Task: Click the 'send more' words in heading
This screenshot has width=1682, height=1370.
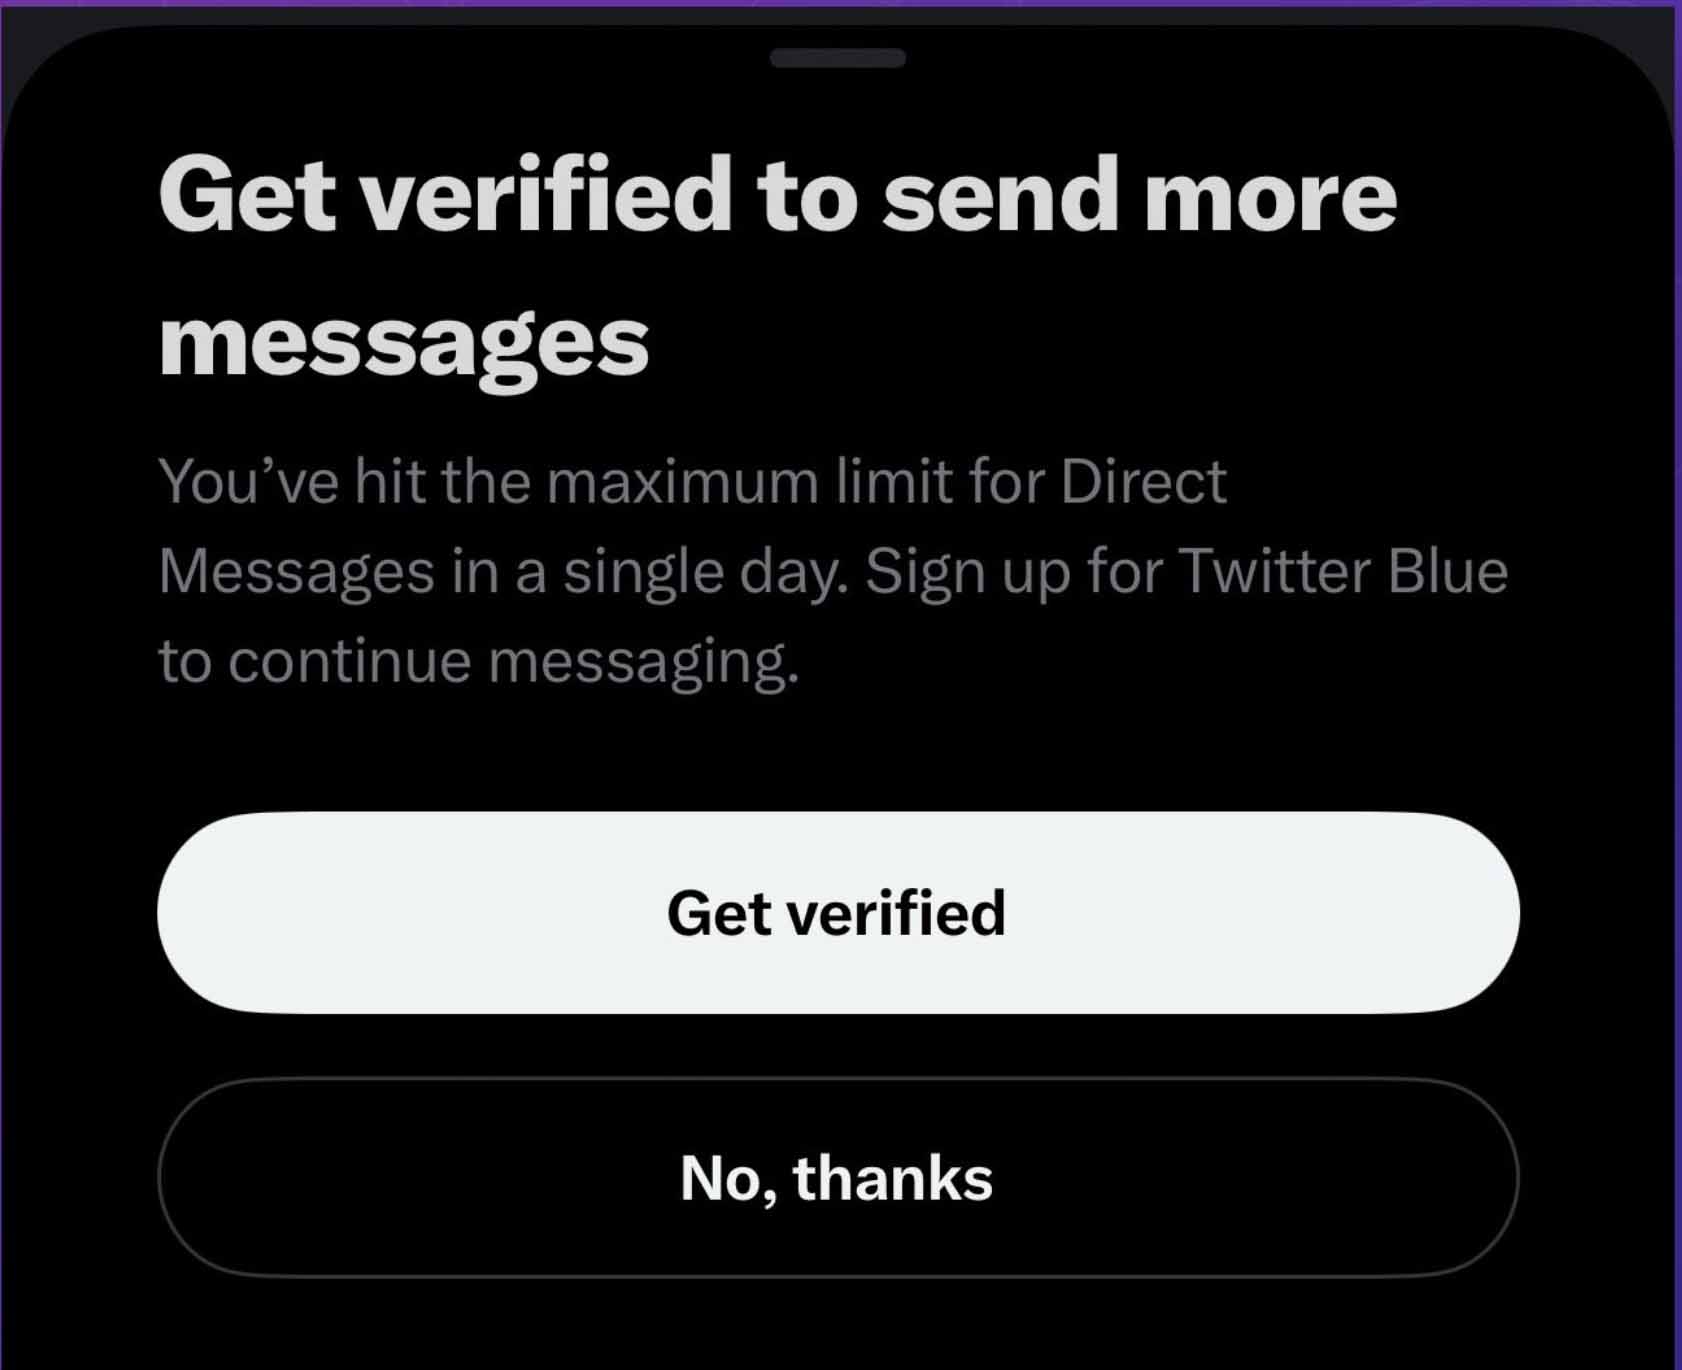Action: coord(1140,195)
